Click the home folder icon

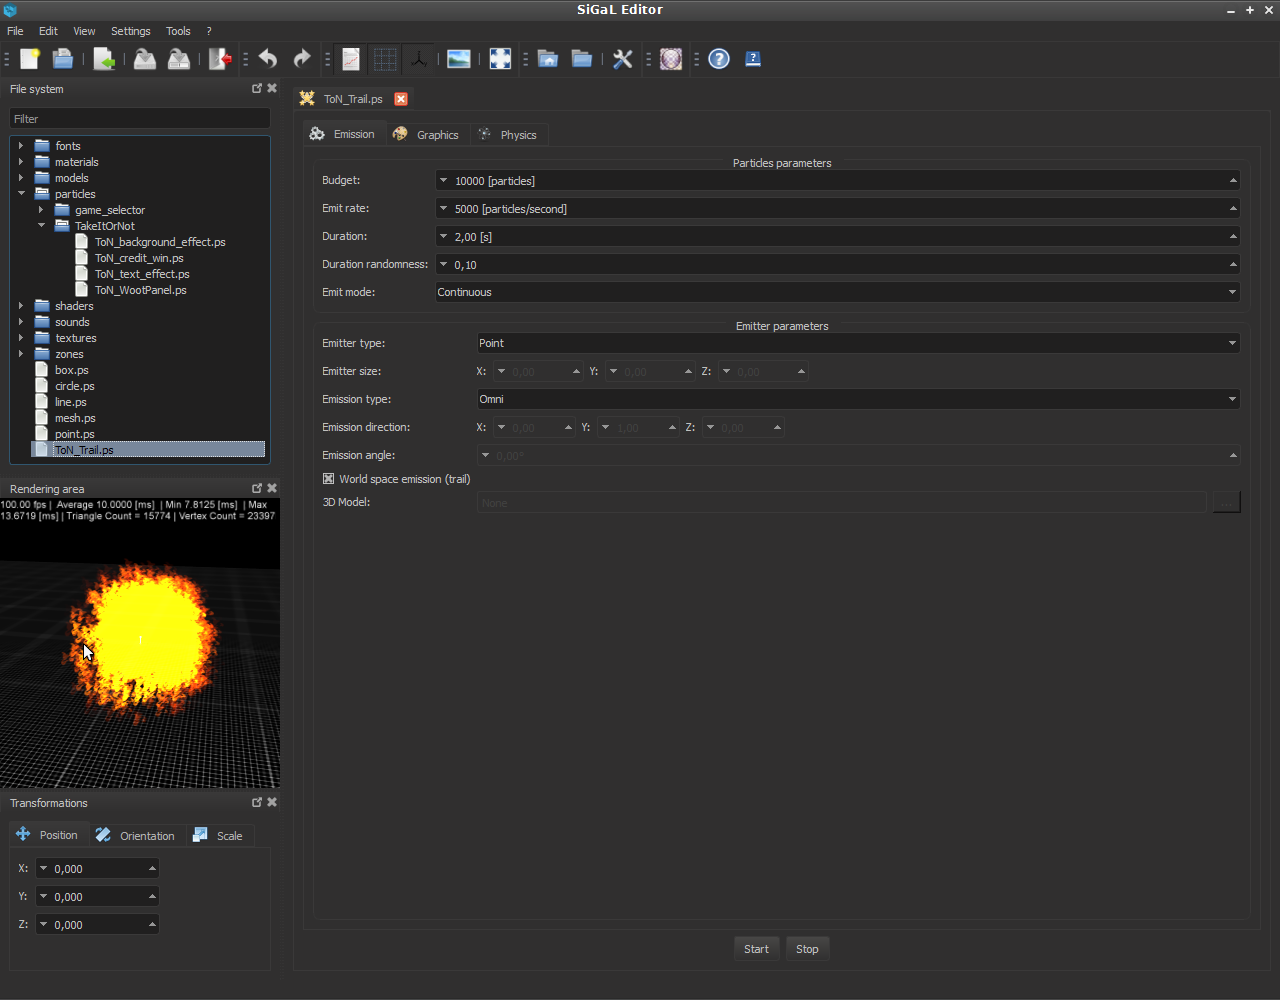point(548,59)
